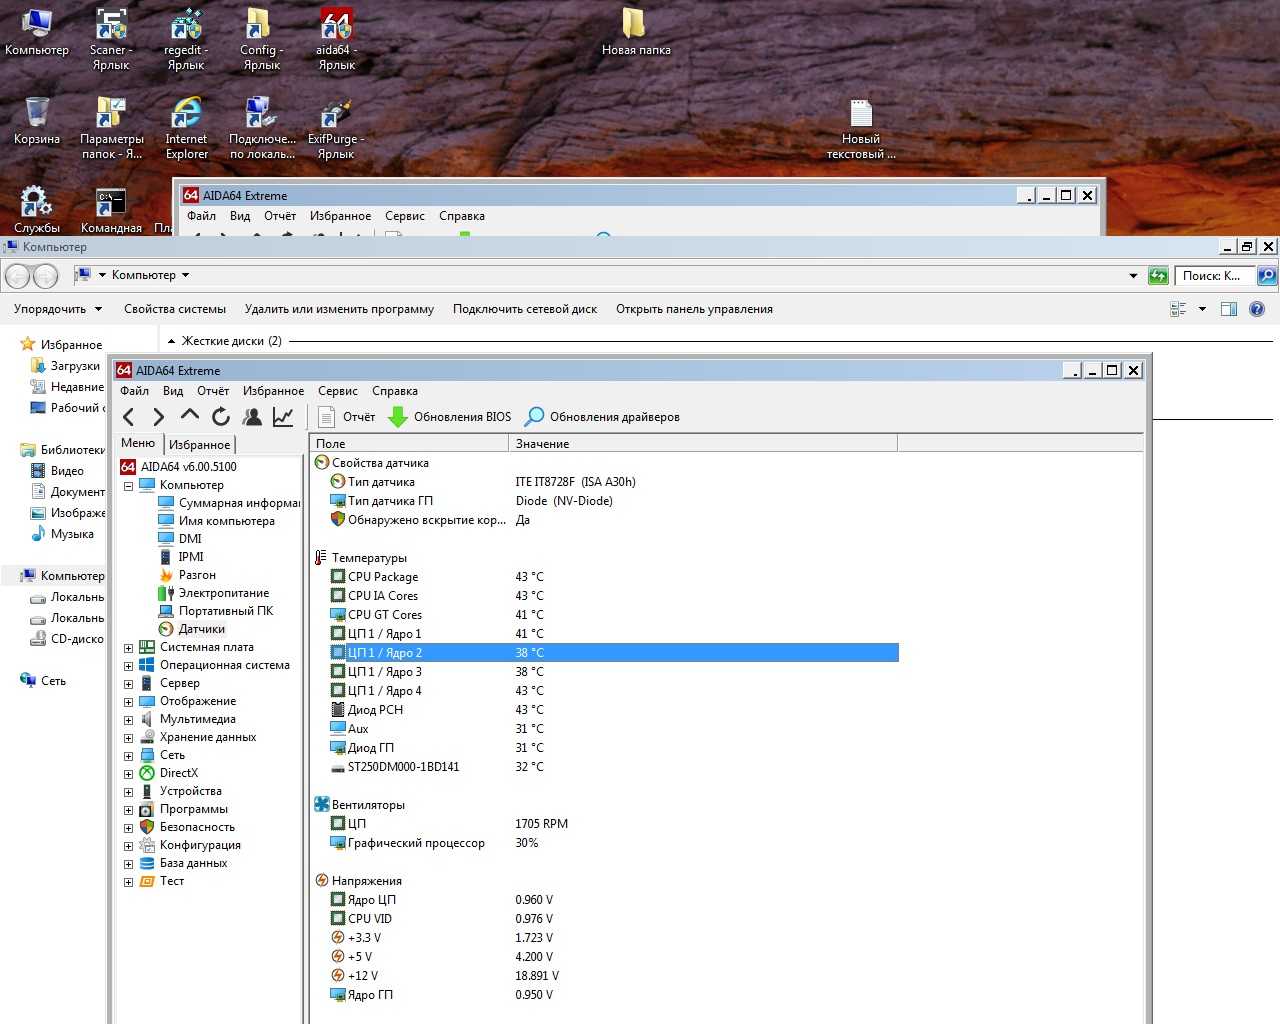Expand the Системная плата tree node

coord(128,648)
